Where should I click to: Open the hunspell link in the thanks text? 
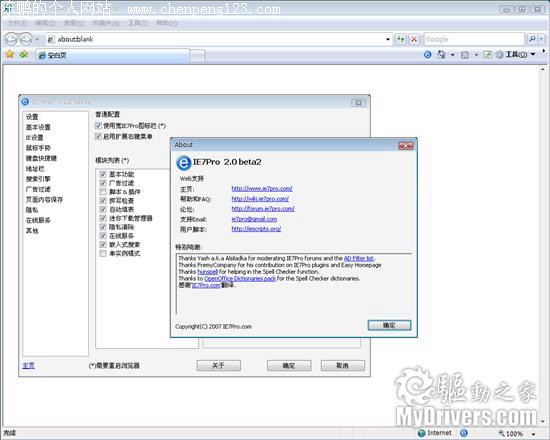208,272
